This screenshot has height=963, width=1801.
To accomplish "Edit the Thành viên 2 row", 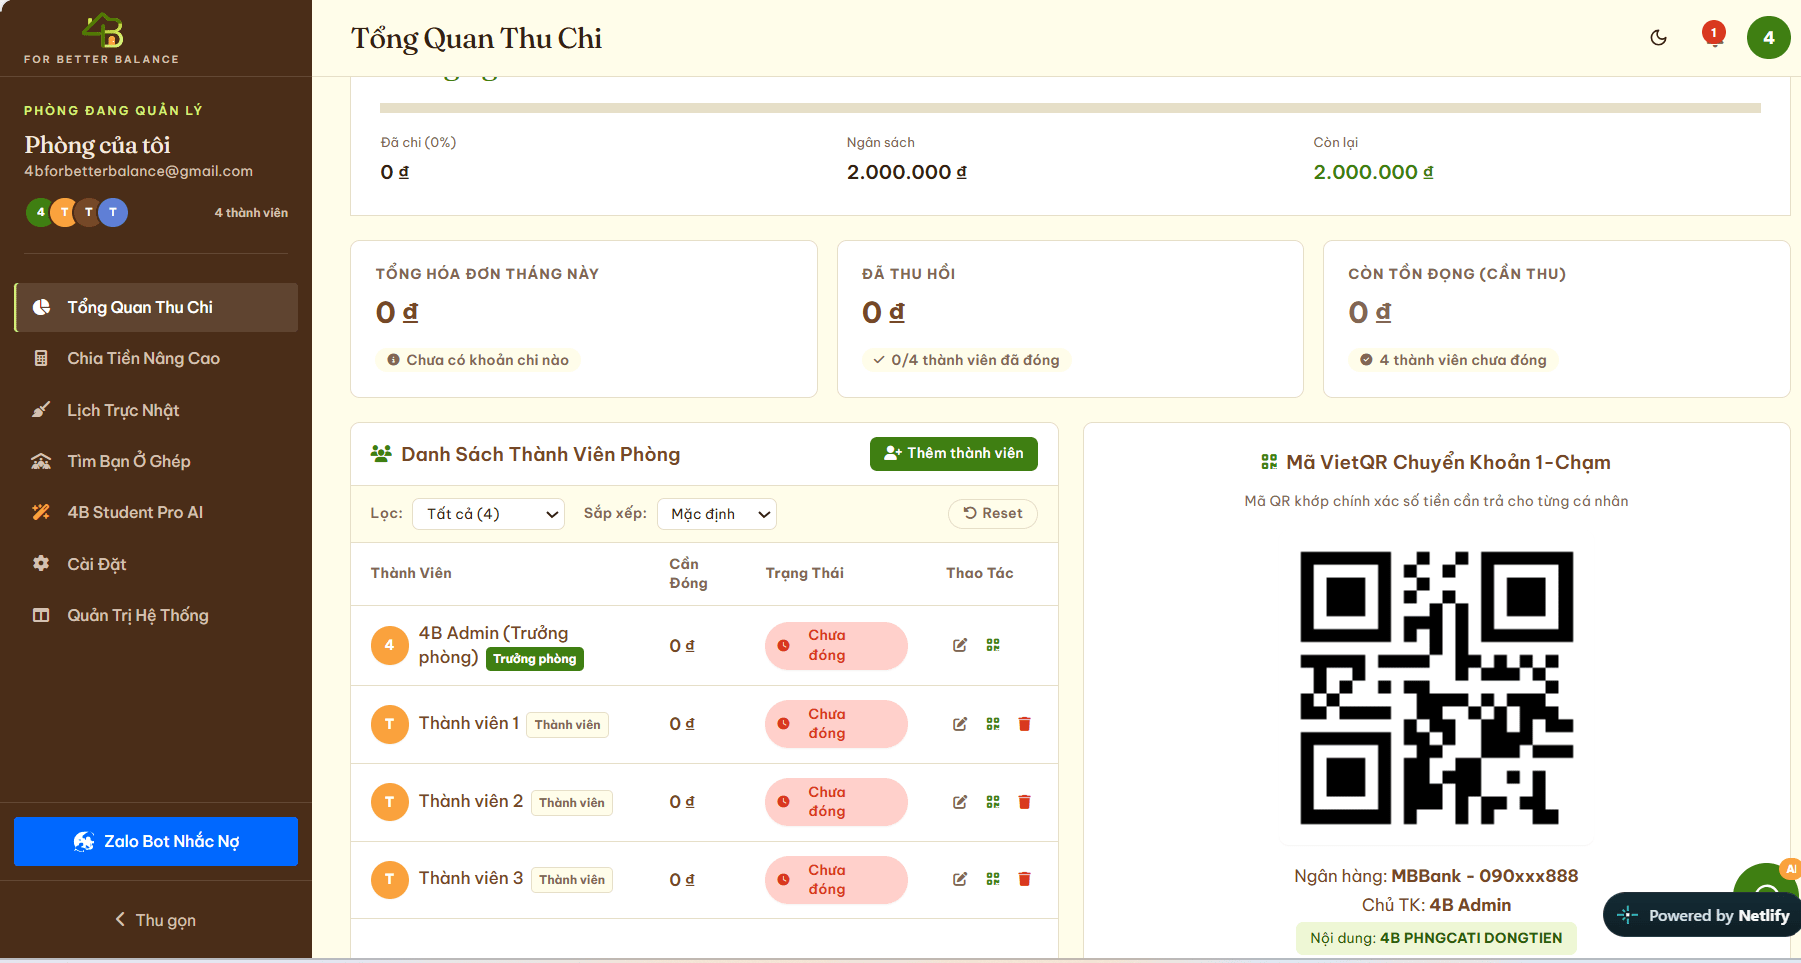I will pyautogui.click(x=960, y=802).
